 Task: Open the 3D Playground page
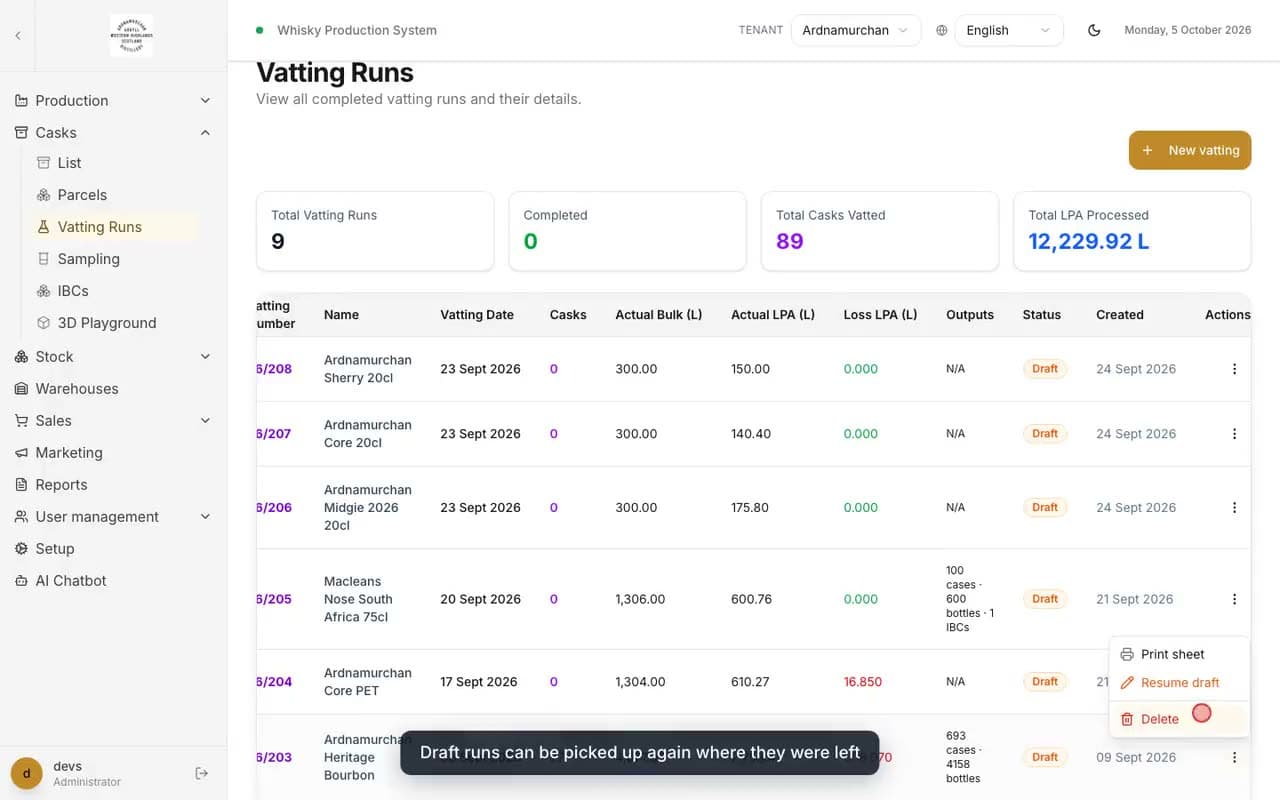(113, 323)
